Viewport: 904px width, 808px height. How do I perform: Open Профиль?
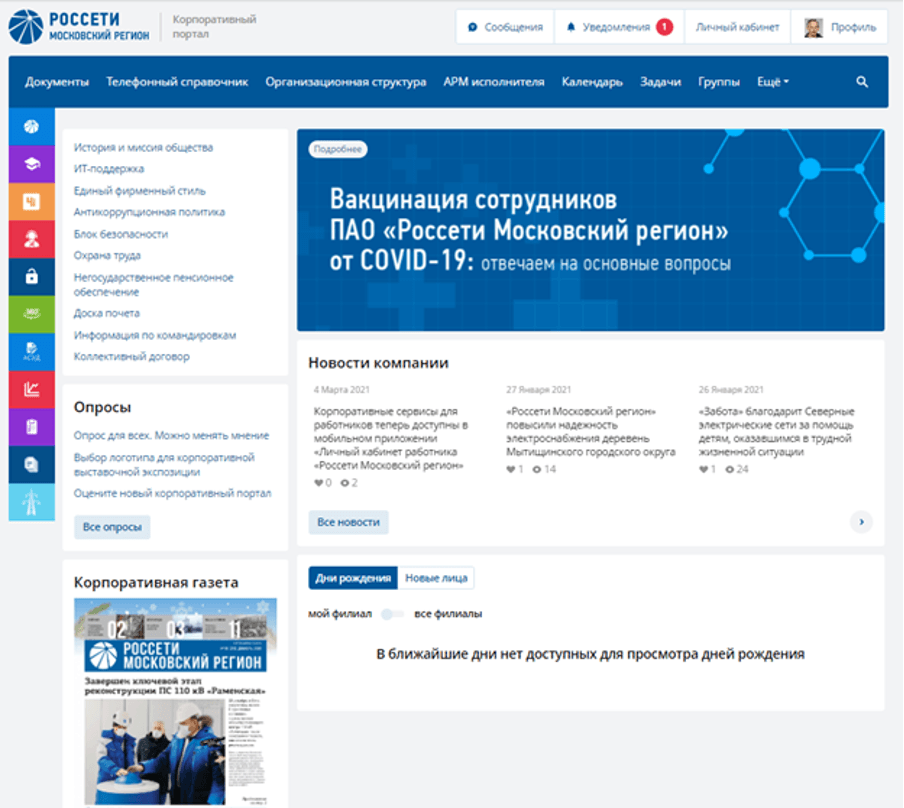[x=839, y=27]
